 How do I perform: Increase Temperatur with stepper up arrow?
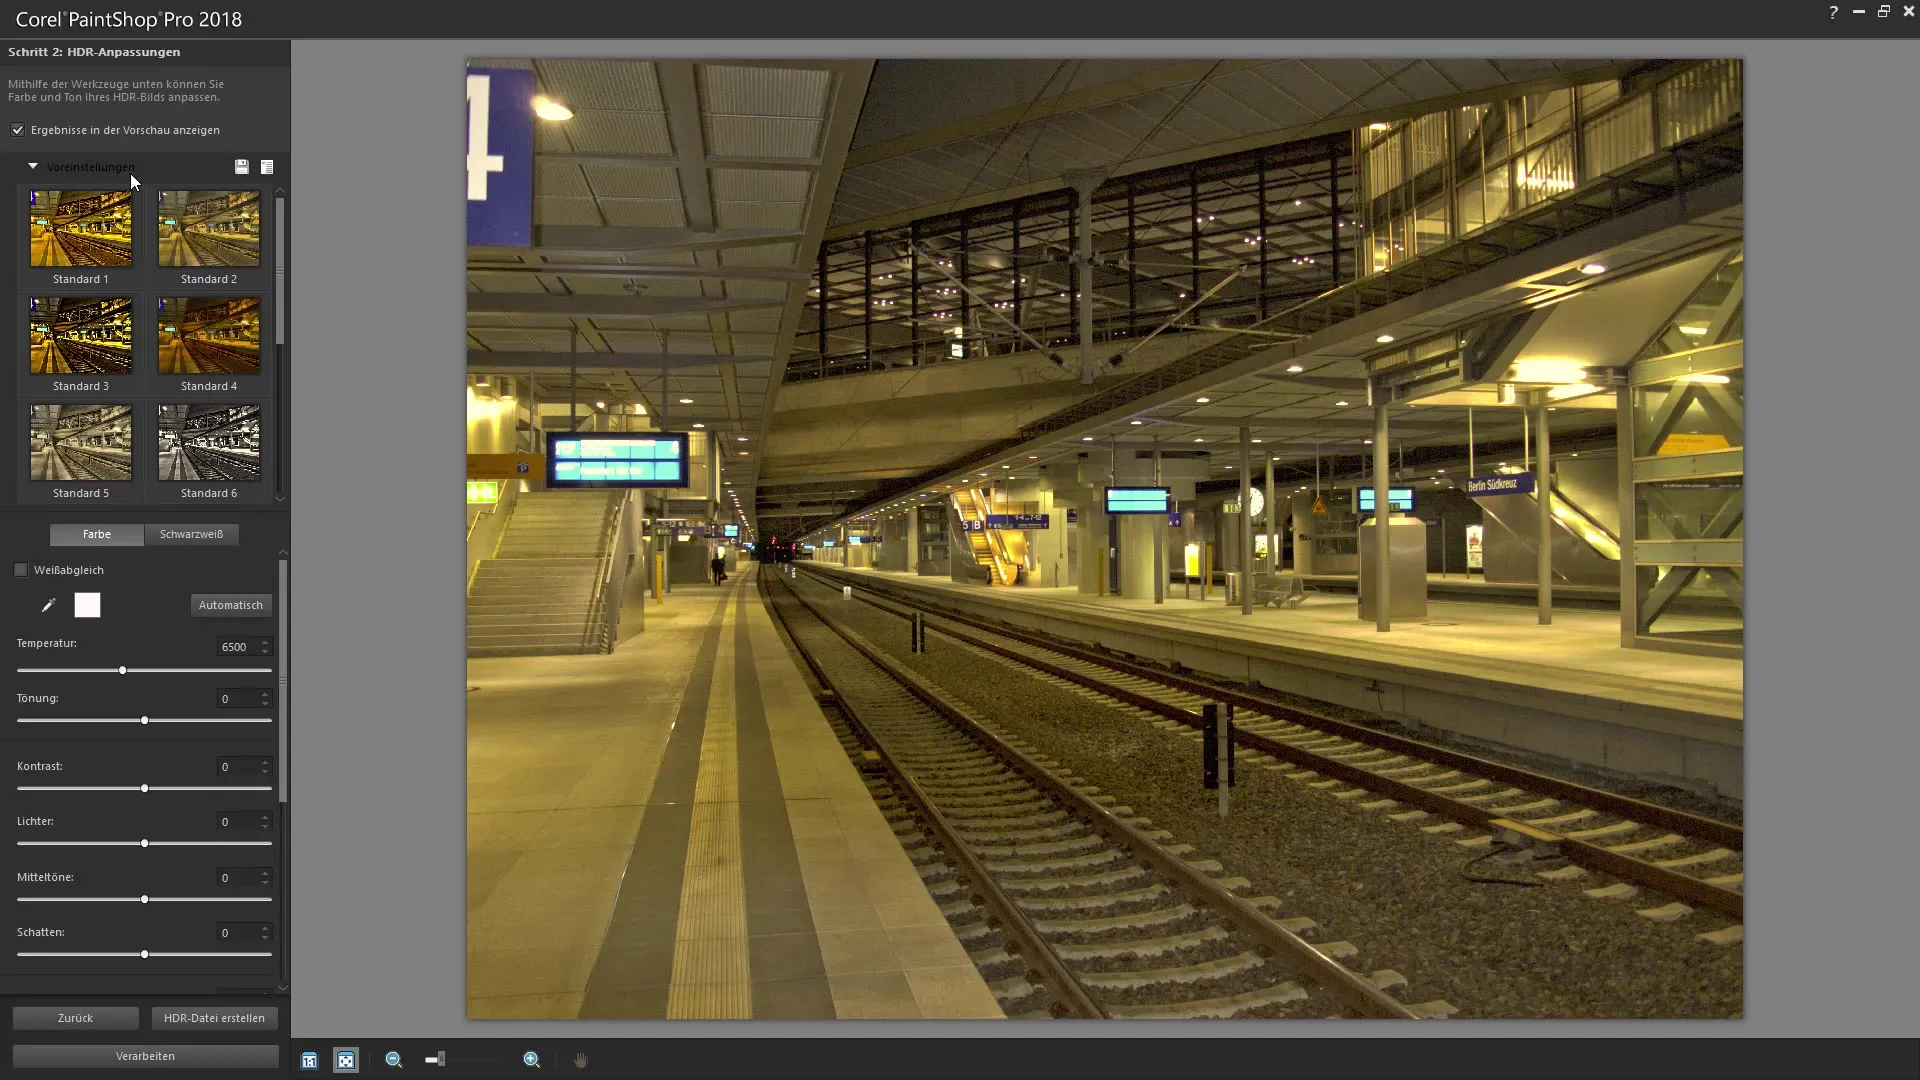tap(265, 642)
